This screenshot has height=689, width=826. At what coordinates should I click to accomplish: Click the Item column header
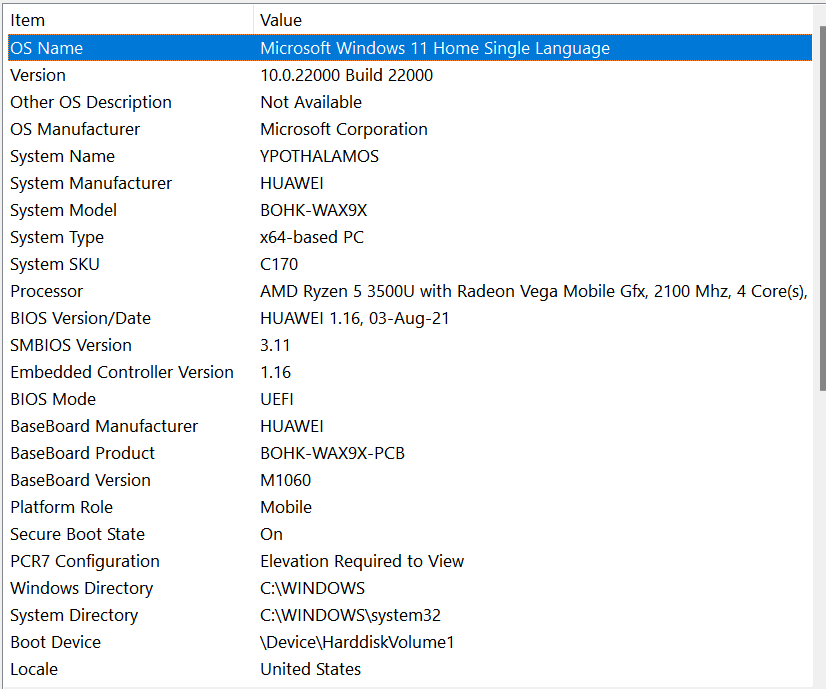pyautogui.click(x=130, y=20)
